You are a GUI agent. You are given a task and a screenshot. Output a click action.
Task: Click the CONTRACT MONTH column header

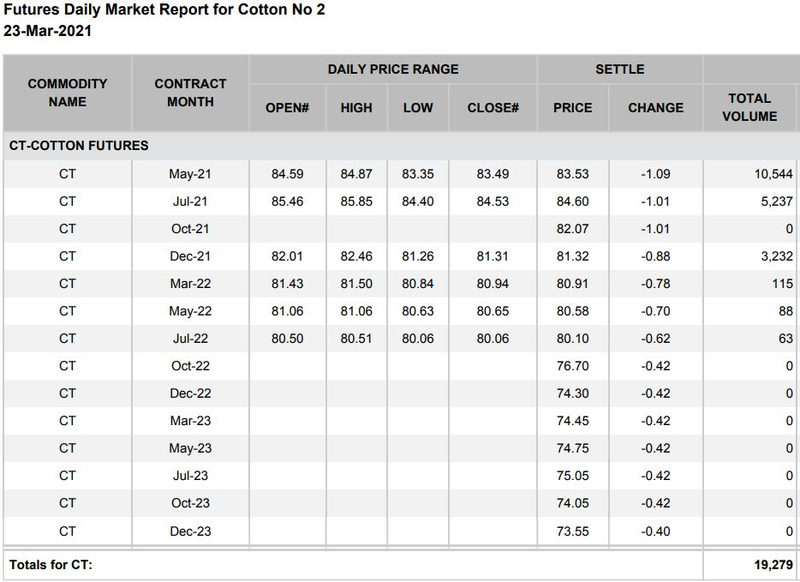190,93
